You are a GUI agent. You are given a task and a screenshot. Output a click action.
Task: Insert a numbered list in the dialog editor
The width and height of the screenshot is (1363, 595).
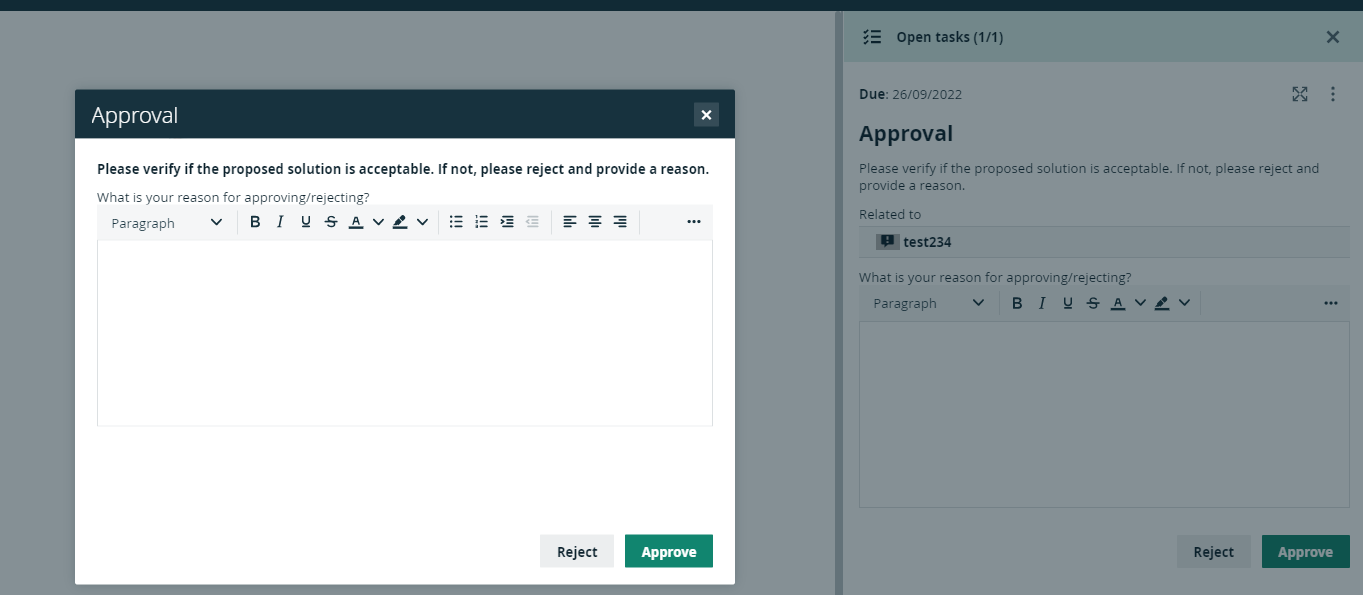coord(481,222)
